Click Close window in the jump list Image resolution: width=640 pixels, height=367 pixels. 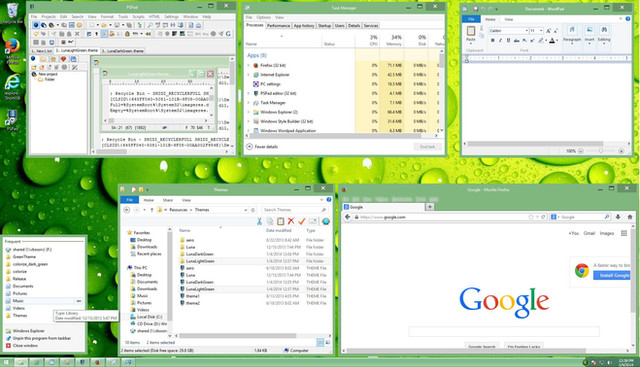coord(25,346)
